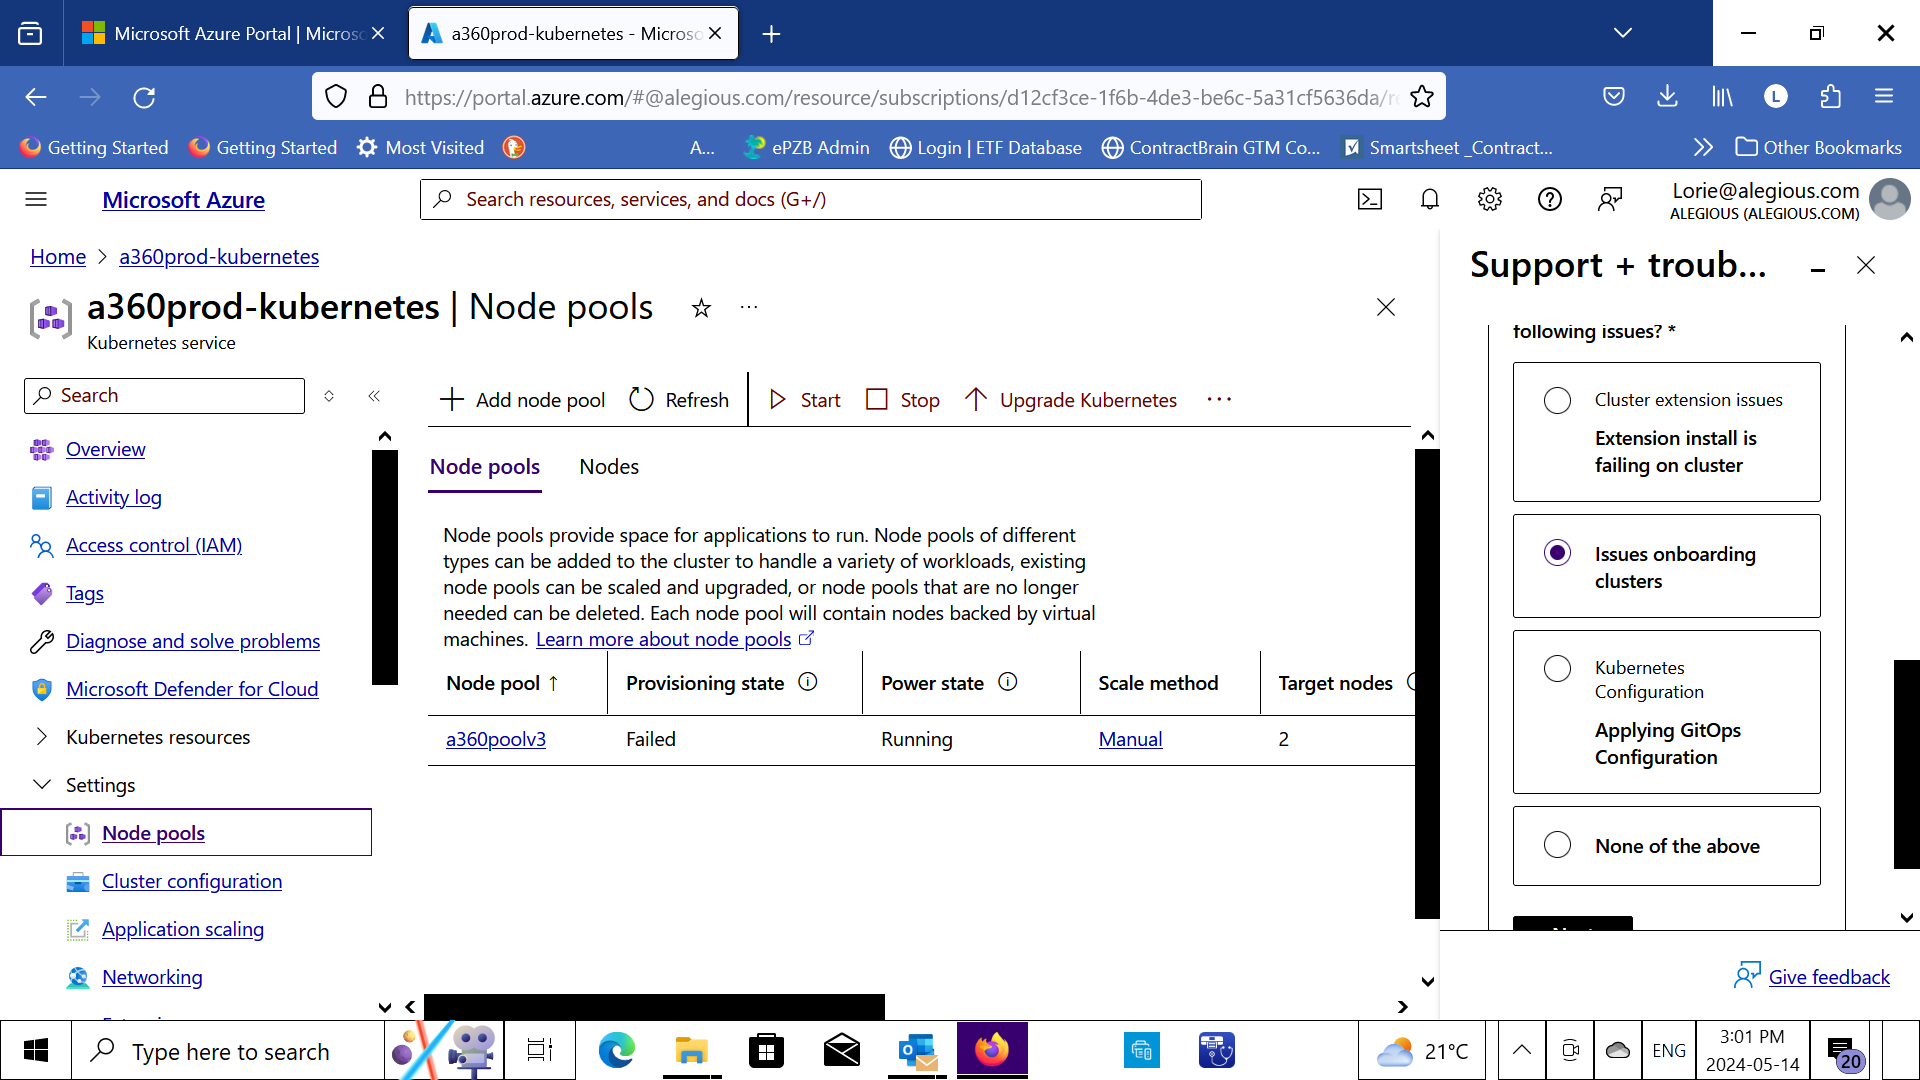Open Microsoft Defender for Cloud
Screen dimensions: 1920x1080
coord(192,689)
